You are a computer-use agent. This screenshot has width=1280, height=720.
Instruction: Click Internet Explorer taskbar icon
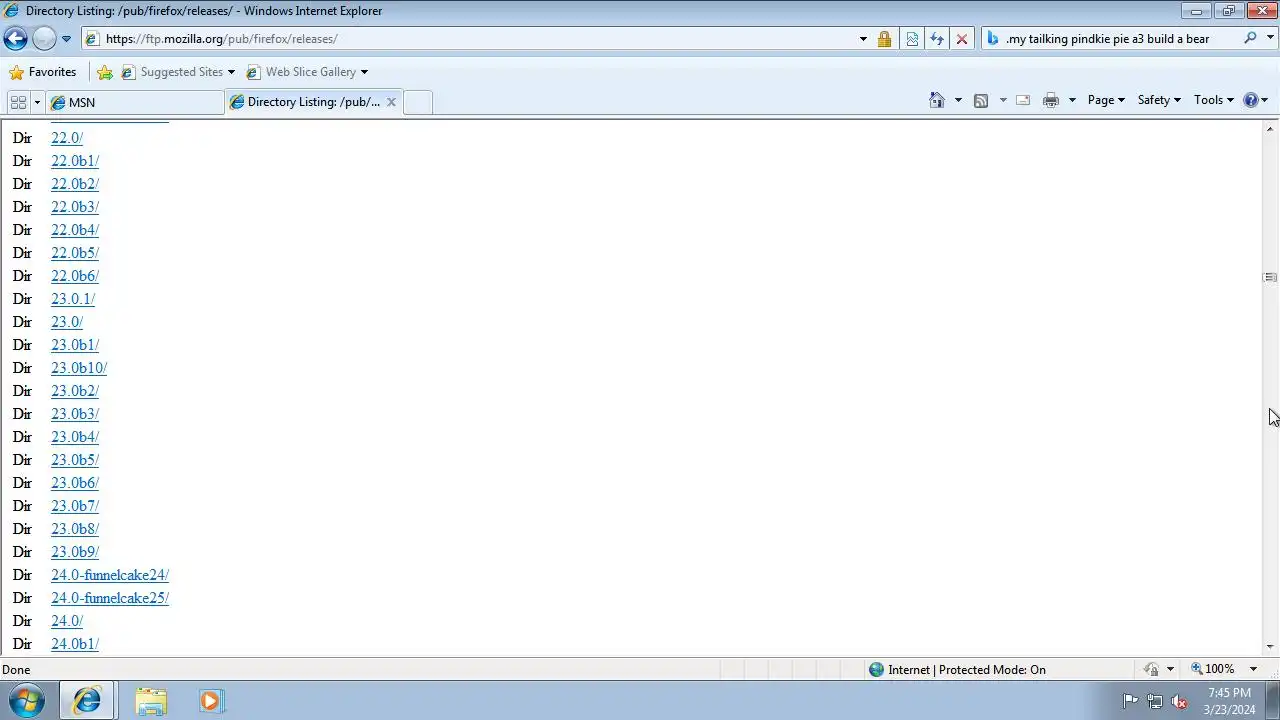[87, 701]
